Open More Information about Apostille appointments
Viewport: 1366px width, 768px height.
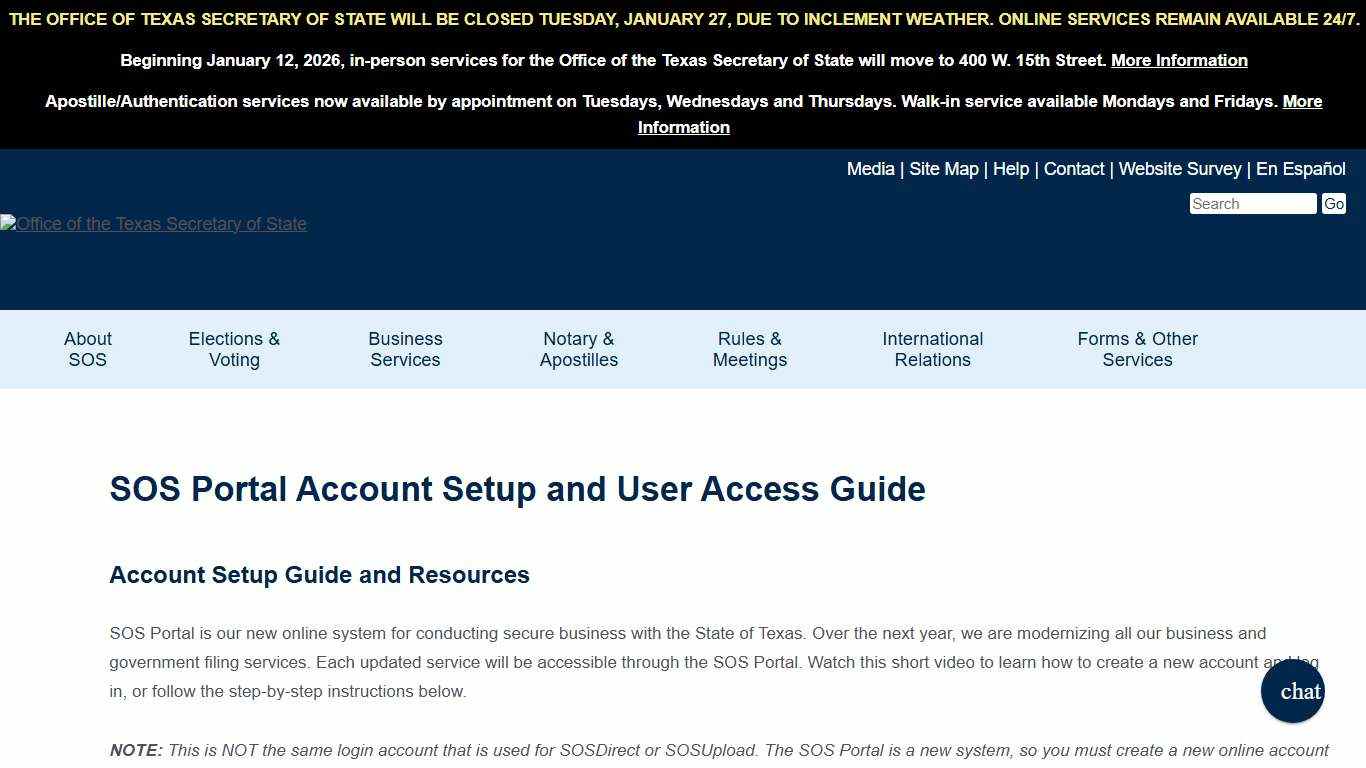(683, 127)
